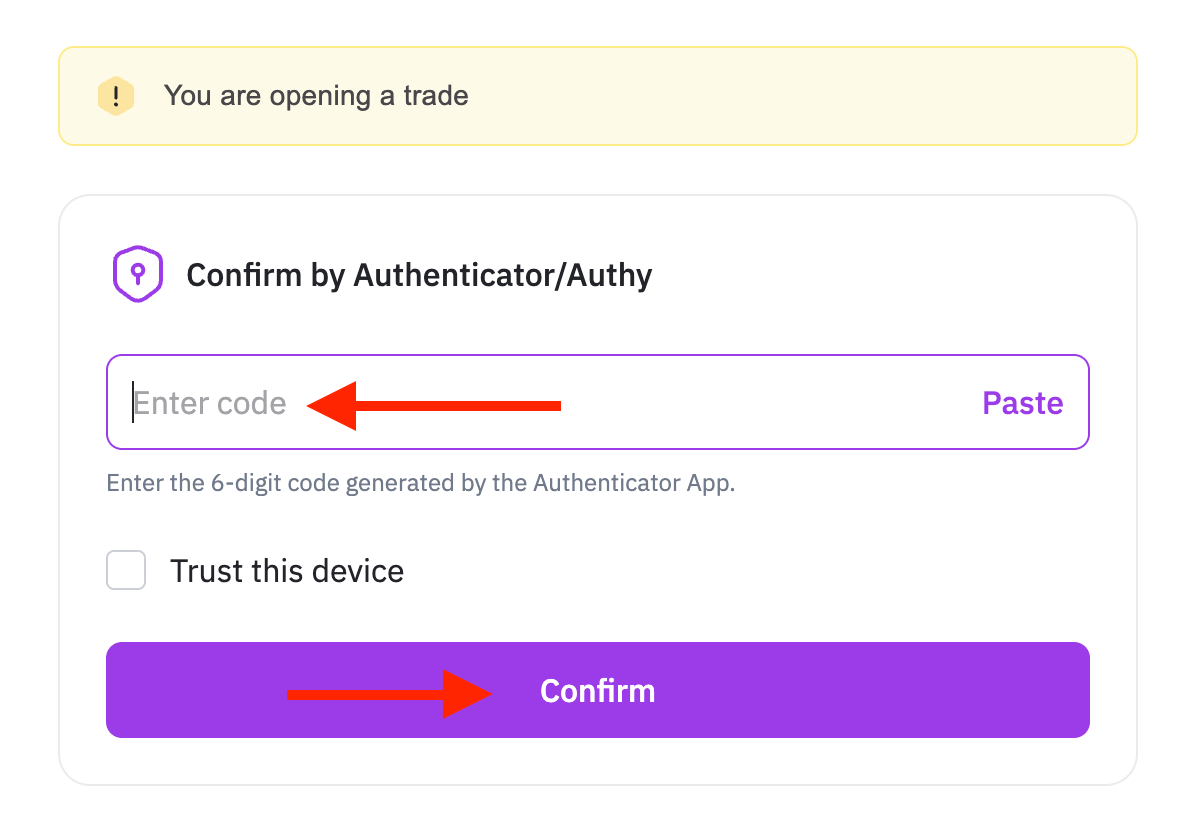Click the yellow hexagon warning icon
The width and height of the screenshot is (1178, 818).
tap(116, 96)
